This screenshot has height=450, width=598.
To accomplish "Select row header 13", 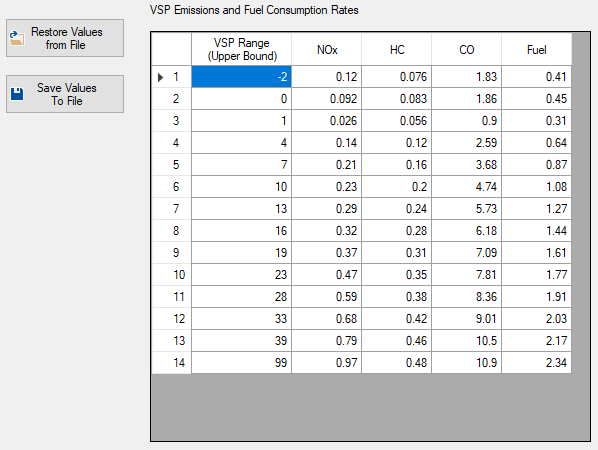I will click(172, 341).
